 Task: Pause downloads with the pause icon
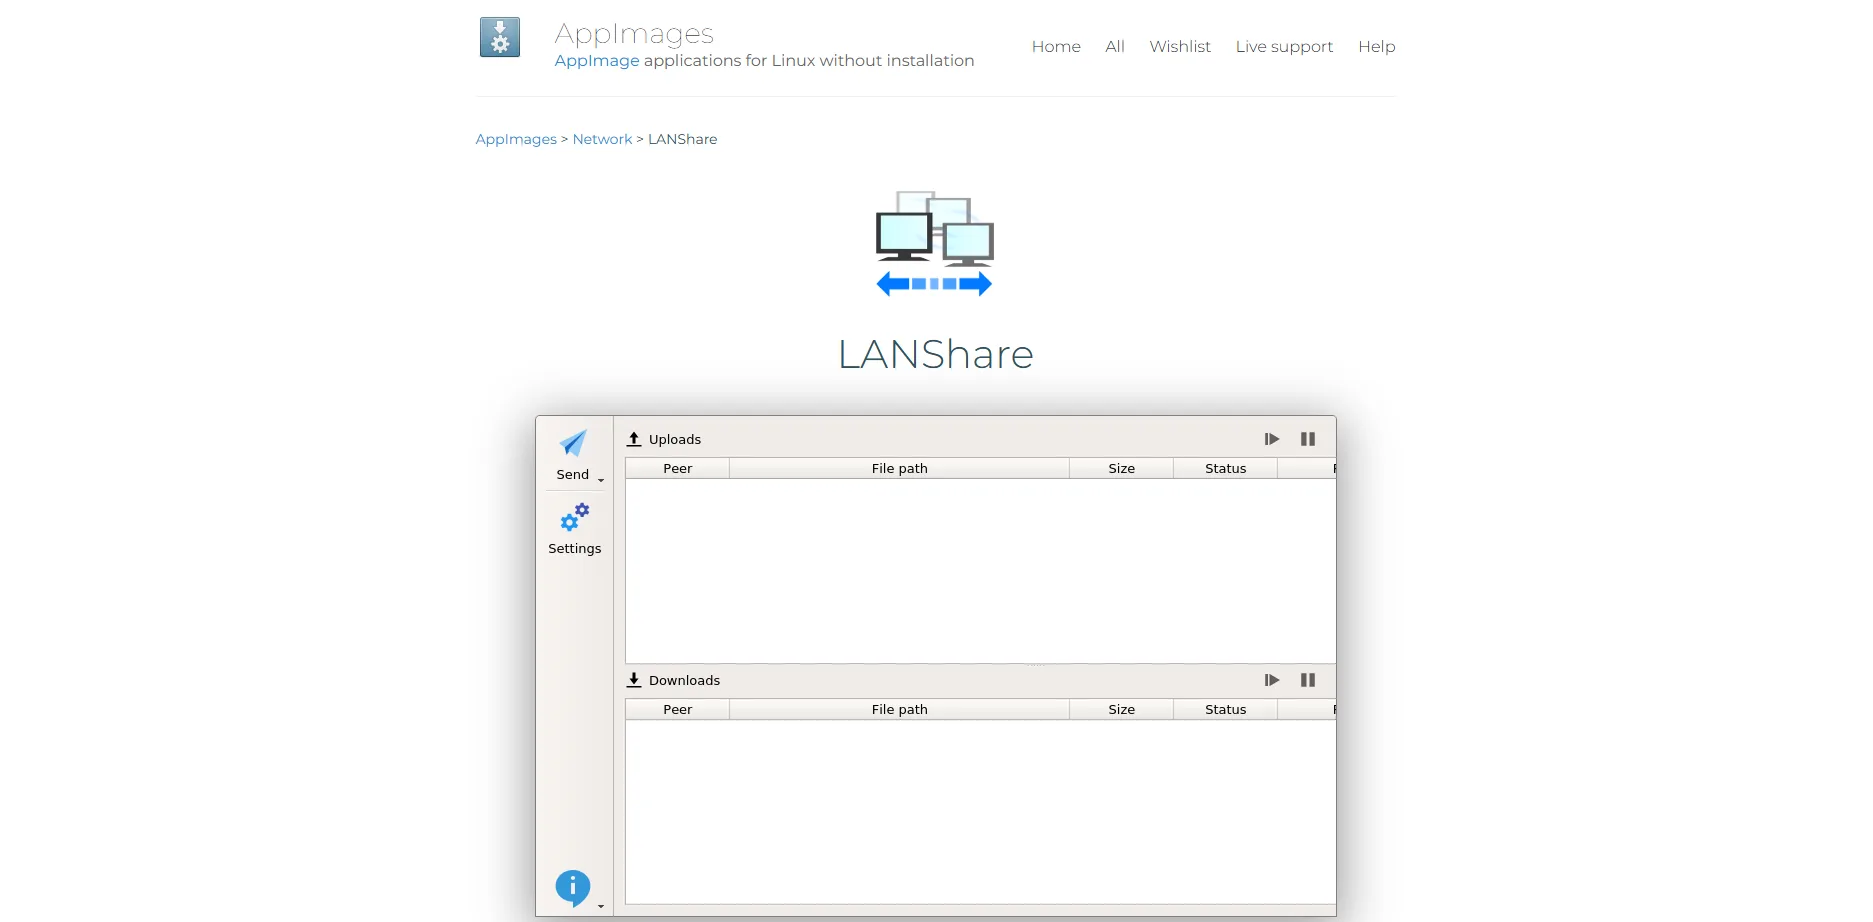click(1307, 680)
